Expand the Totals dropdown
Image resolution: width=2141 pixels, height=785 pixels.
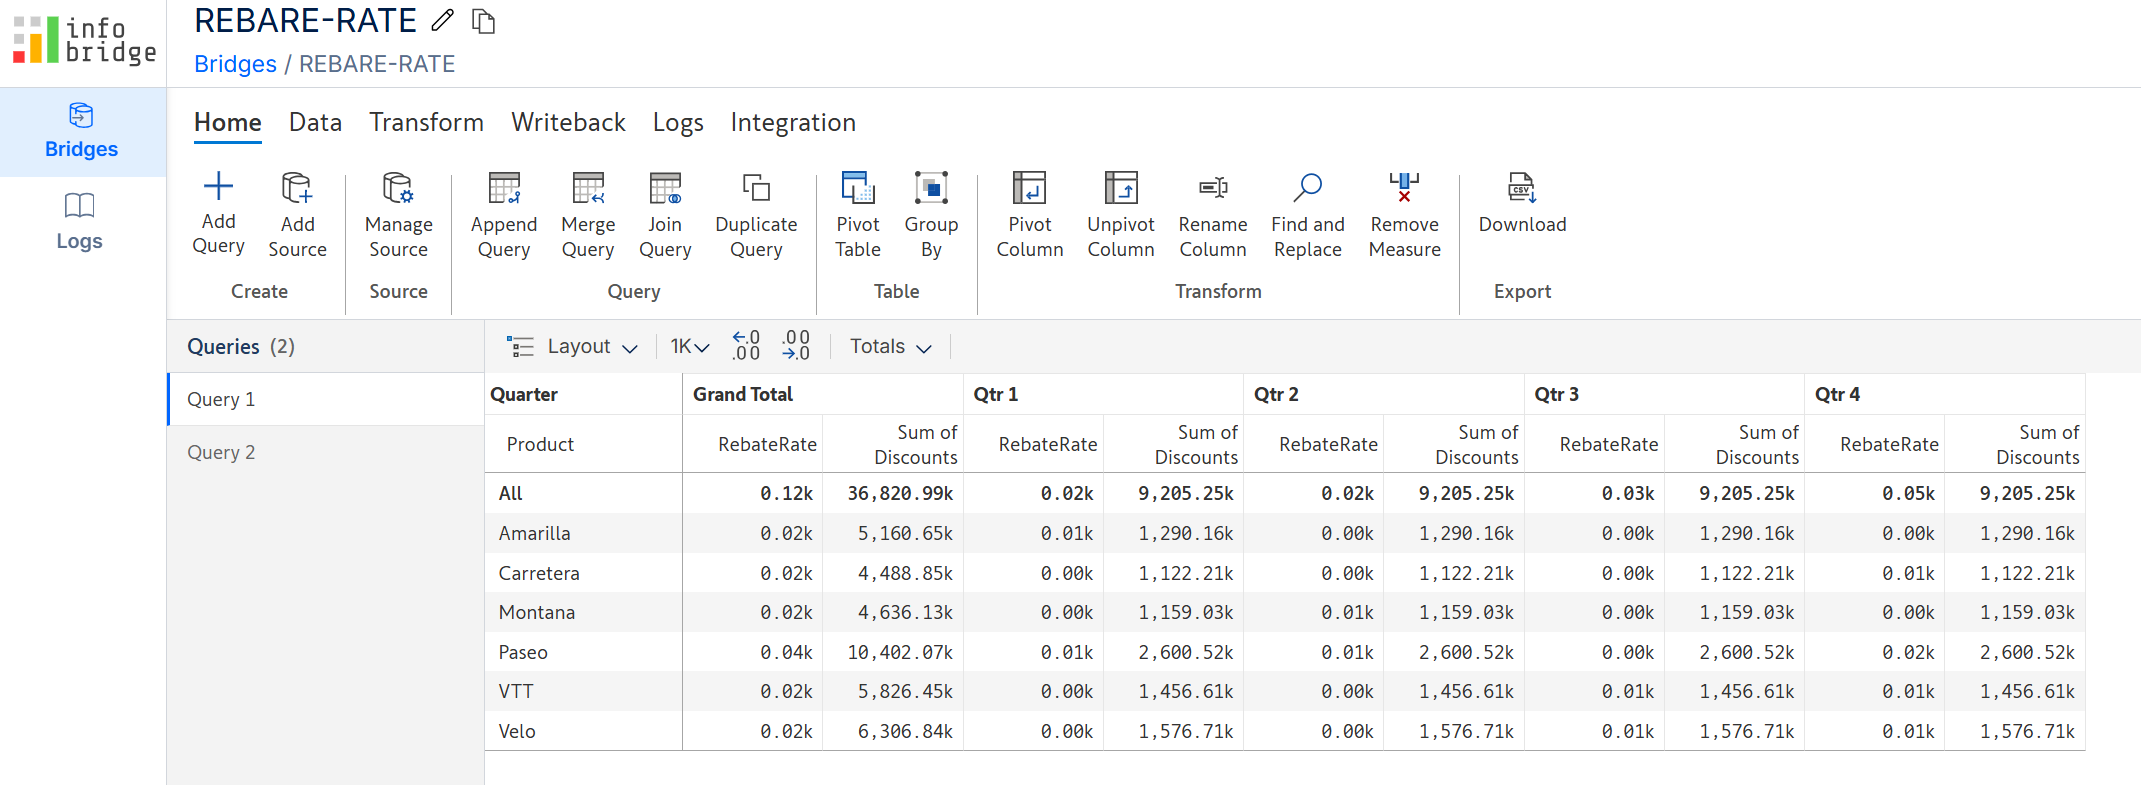pos(890,346)
